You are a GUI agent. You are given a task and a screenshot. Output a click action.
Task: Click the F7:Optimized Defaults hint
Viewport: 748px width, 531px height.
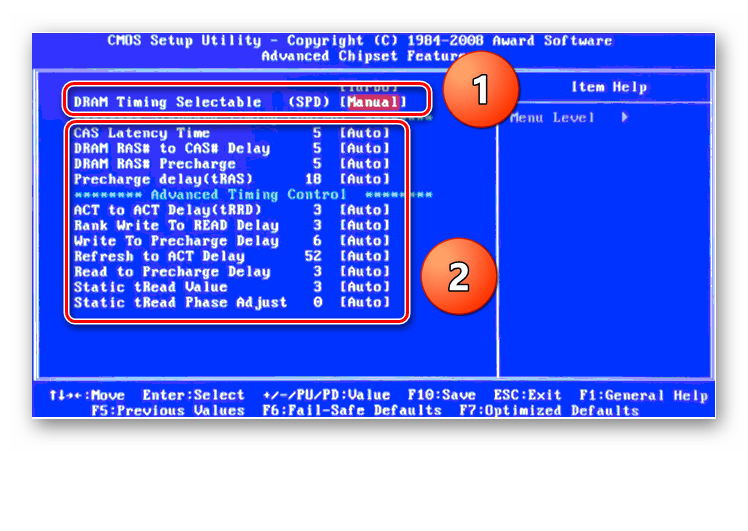click(549, 410)
